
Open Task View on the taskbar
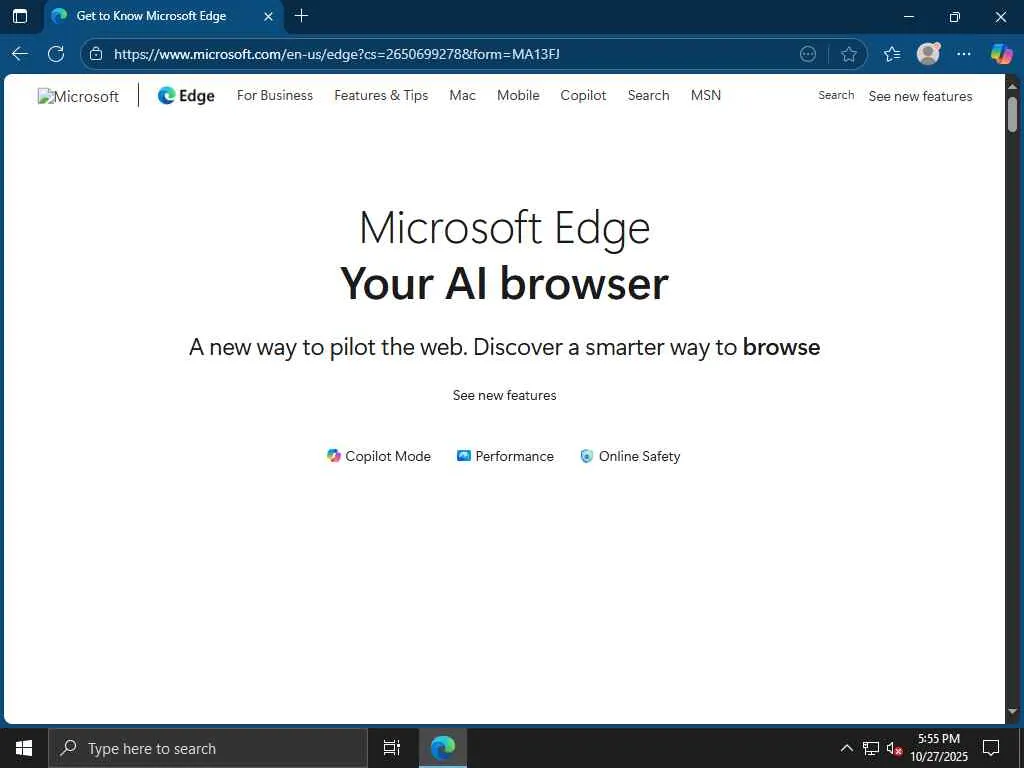click(x=392, y=748)
